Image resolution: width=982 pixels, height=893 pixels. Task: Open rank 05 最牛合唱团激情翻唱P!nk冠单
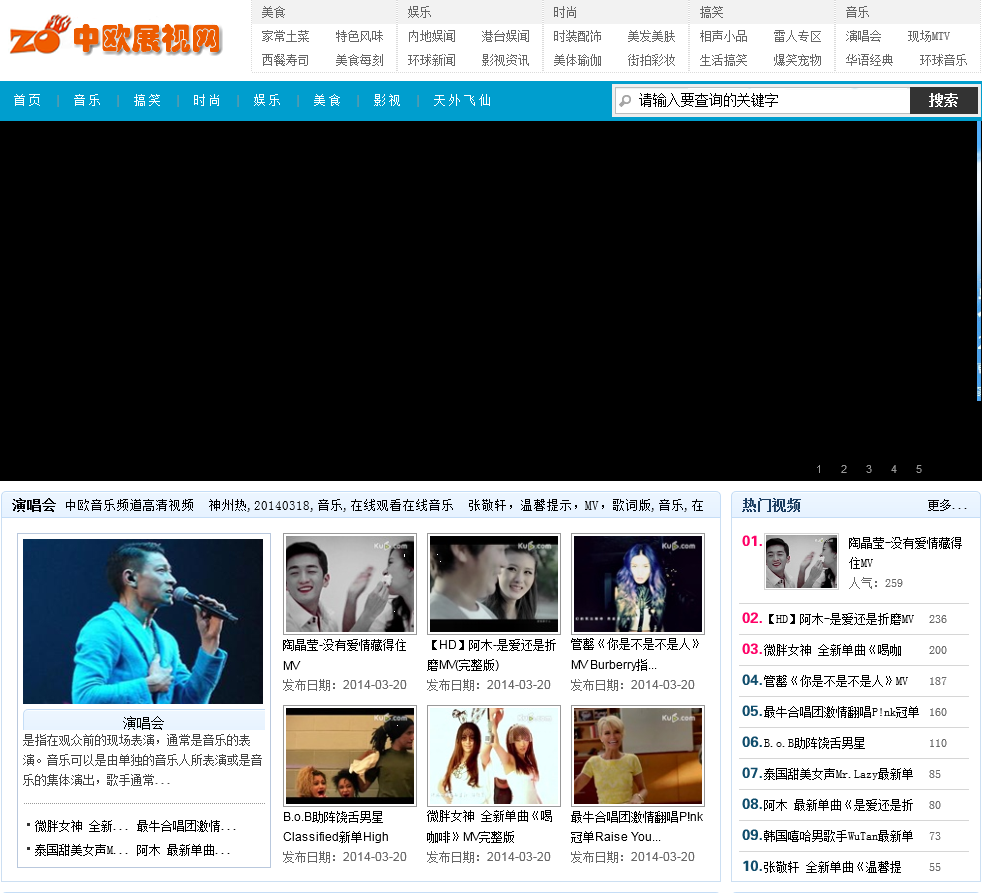[841, 712]
